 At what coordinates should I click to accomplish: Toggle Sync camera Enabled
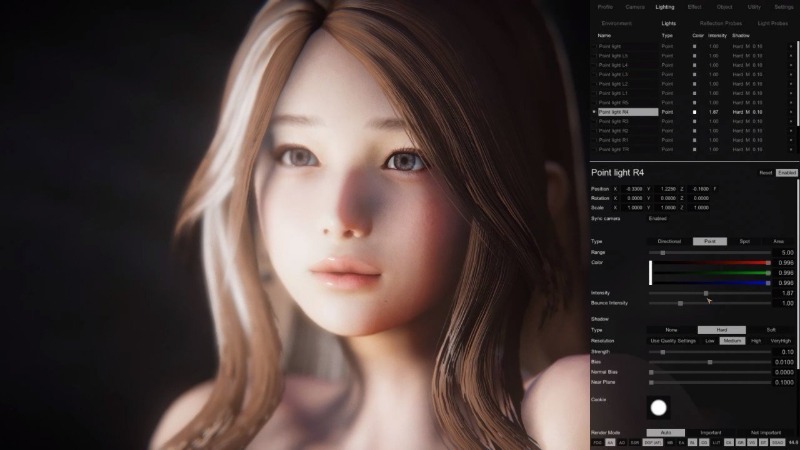click(658, 218)
